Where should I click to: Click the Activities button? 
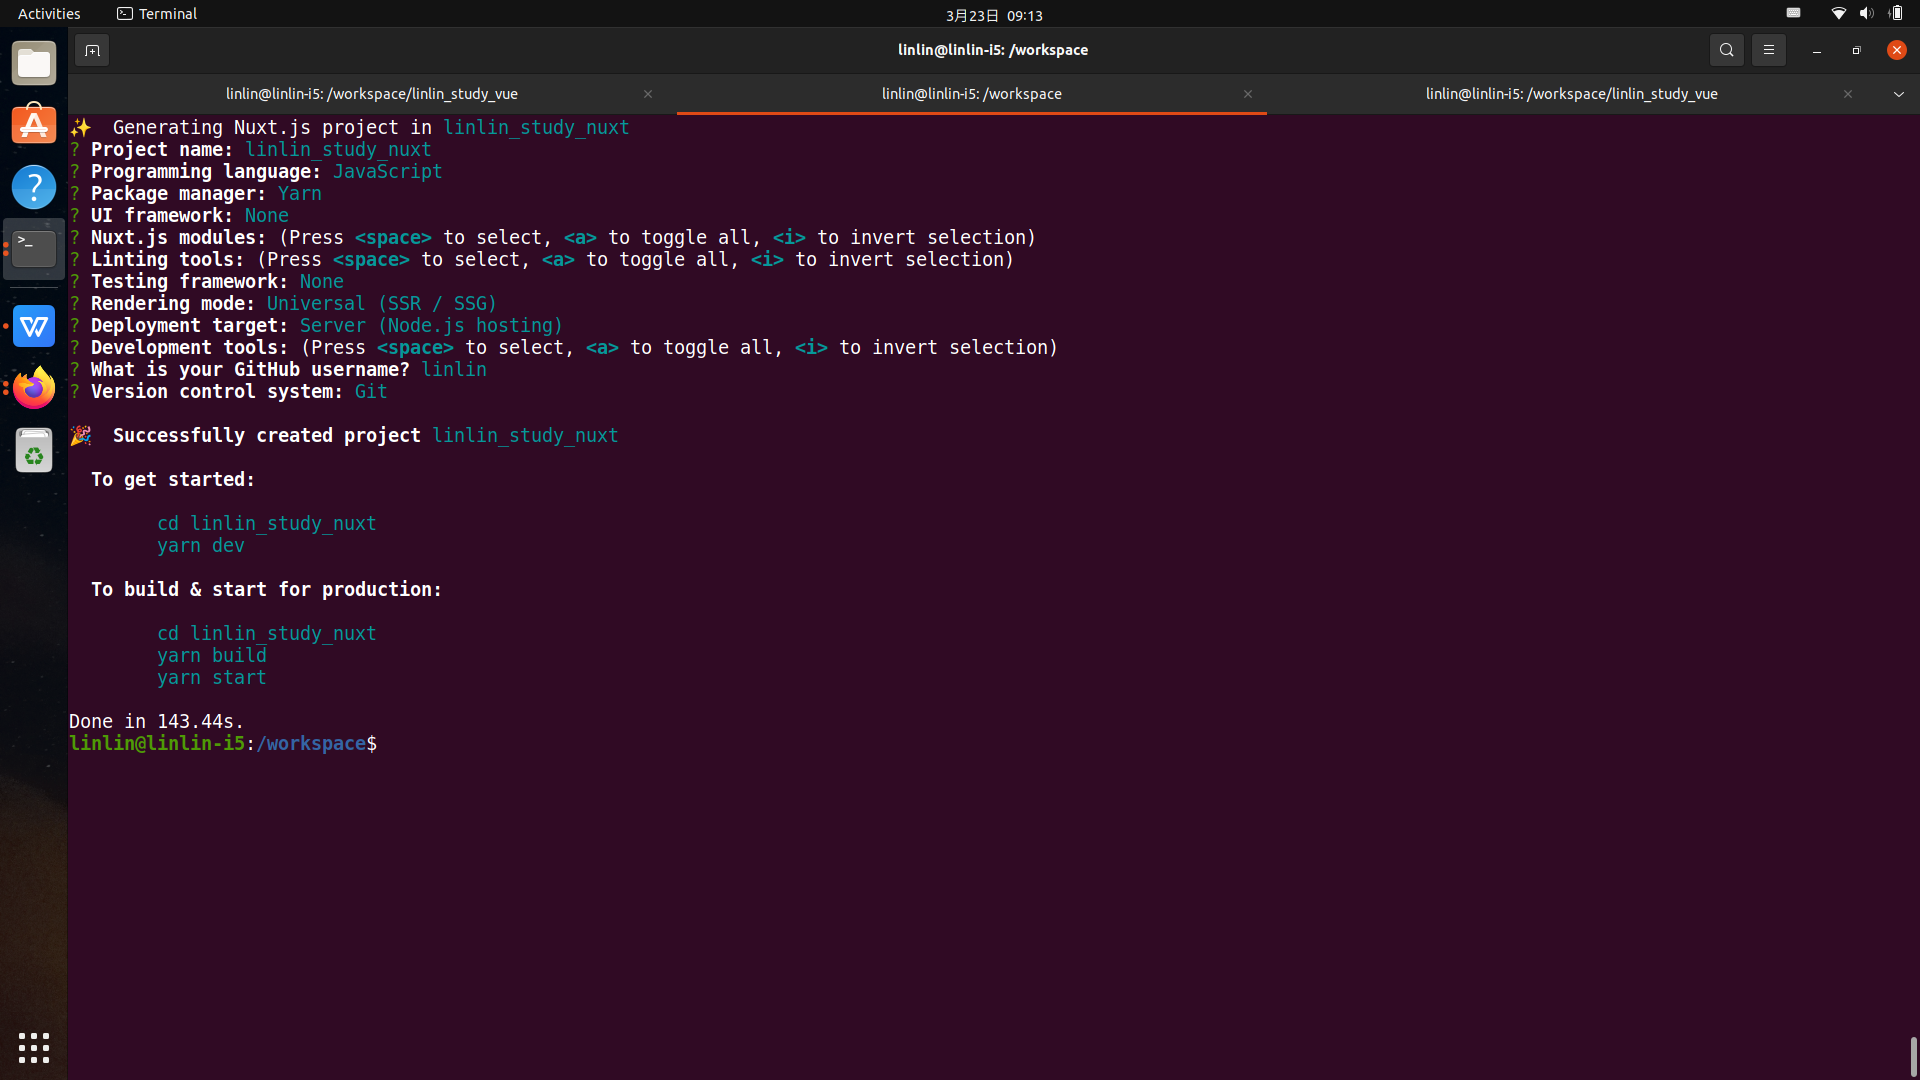click(49, 14)
